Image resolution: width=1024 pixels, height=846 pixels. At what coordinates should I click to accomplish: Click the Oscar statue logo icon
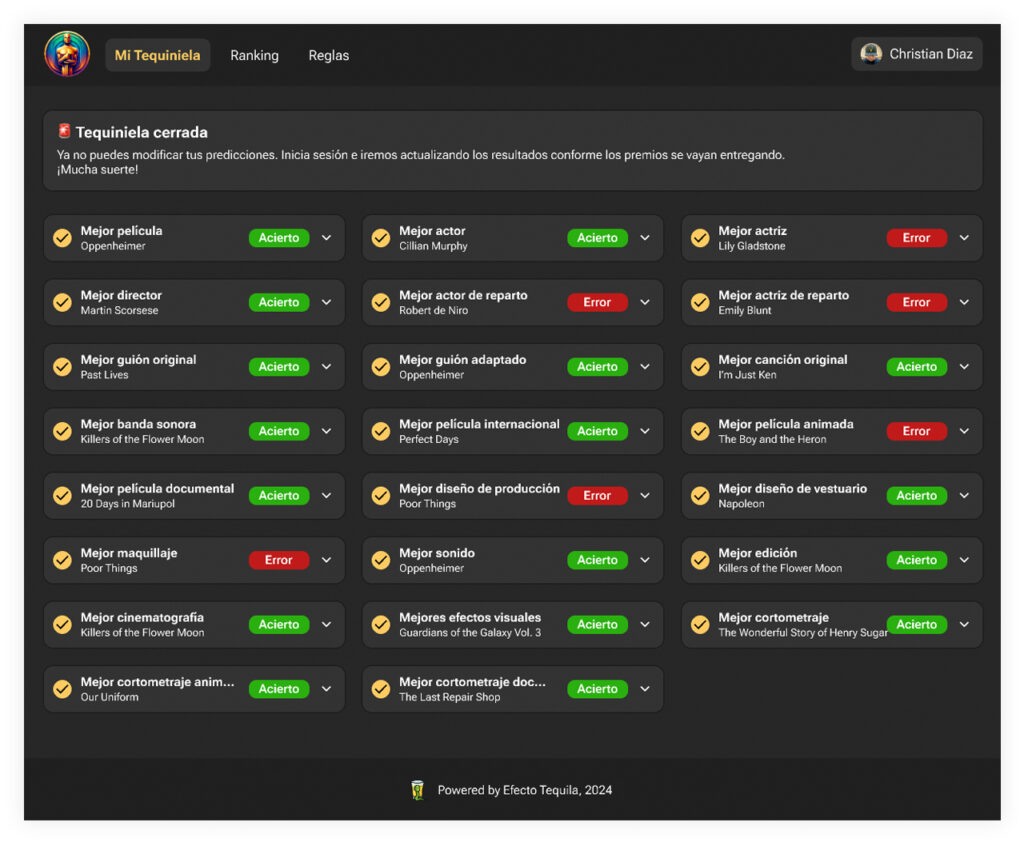click(67, 54)
